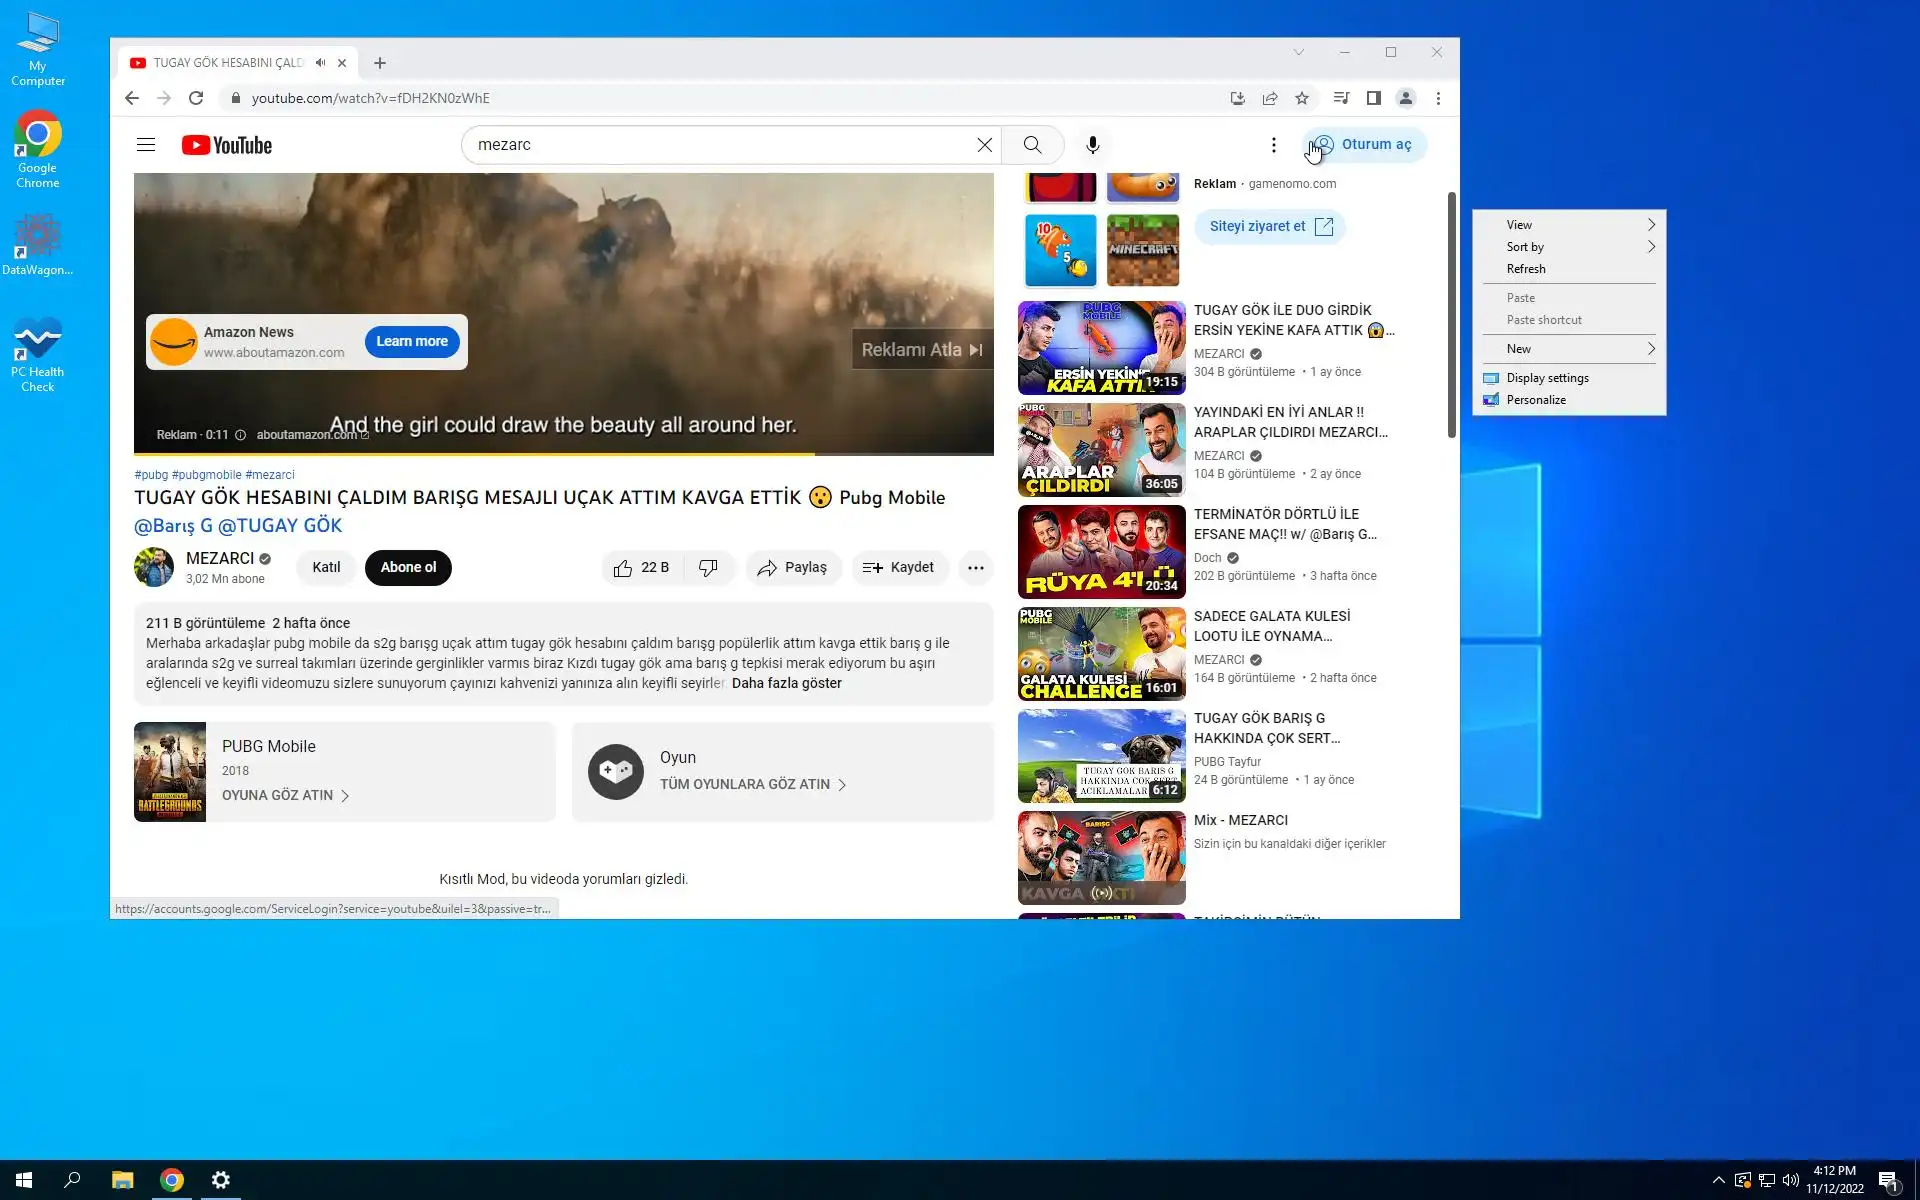Click Oturum aç sign-in button

pos(1364,144)
